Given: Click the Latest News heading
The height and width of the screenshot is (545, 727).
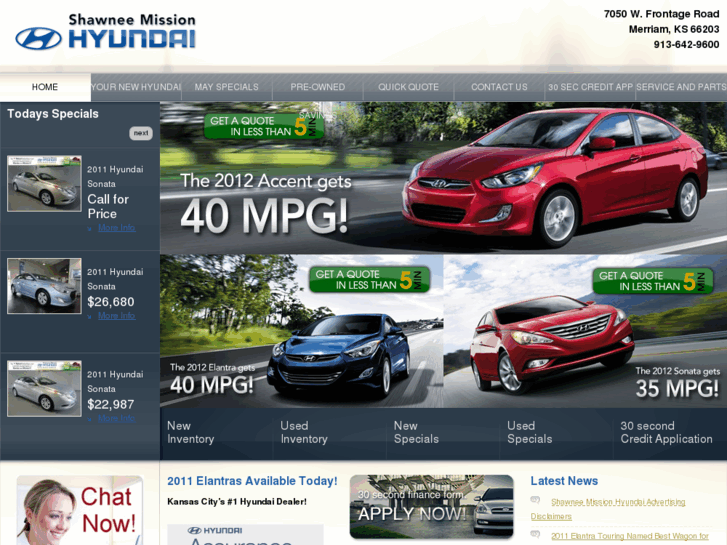Looking at the screenshot, I should 564,481.
